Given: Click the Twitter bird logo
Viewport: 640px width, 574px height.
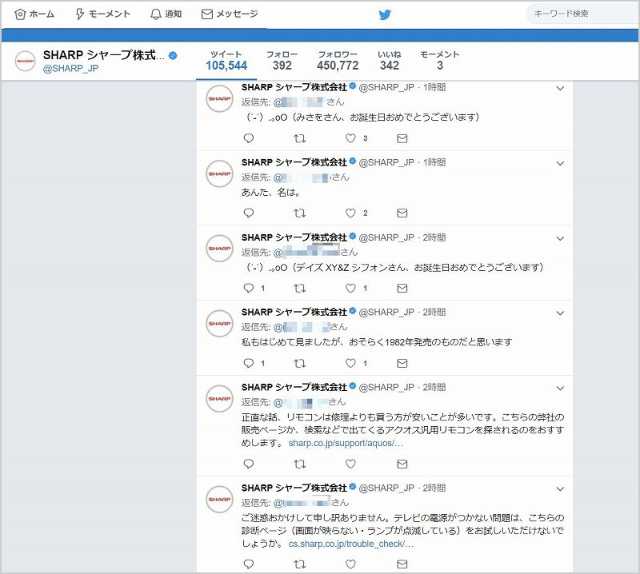Looking at the screenshot, I should pos(385,14).
